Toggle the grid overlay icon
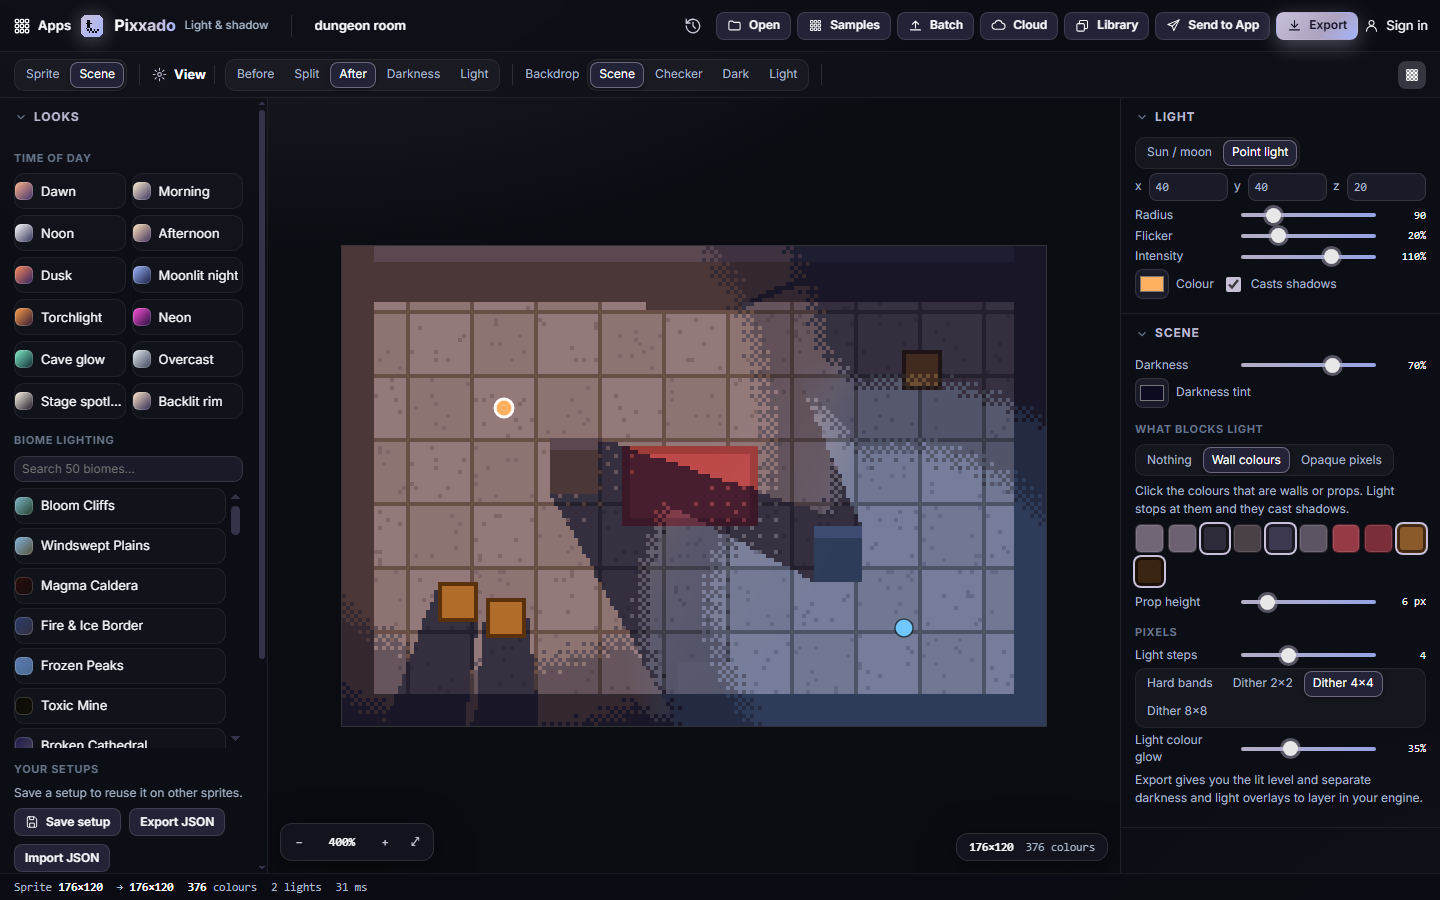 [1411, 74]
